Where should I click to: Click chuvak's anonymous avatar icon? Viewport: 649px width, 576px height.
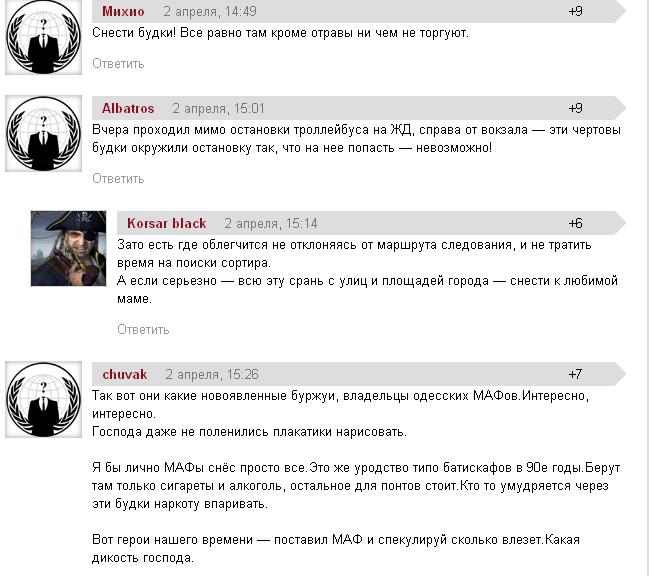click(x=43, y=399)
